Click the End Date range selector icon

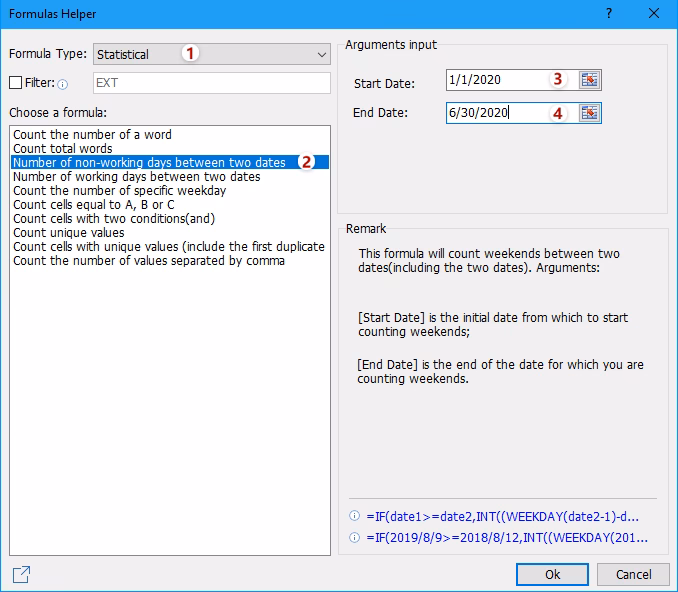click(589, 113)
